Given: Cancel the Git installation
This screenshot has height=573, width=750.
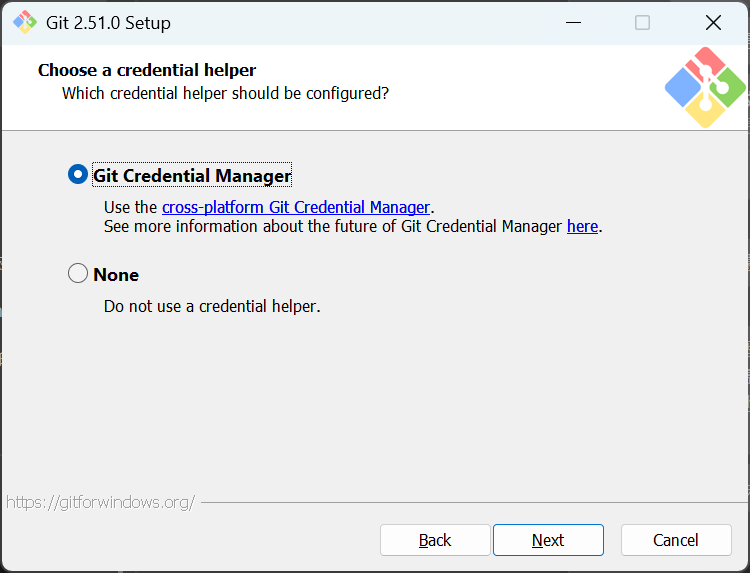Looking at the screenshot, I should 676,540.
